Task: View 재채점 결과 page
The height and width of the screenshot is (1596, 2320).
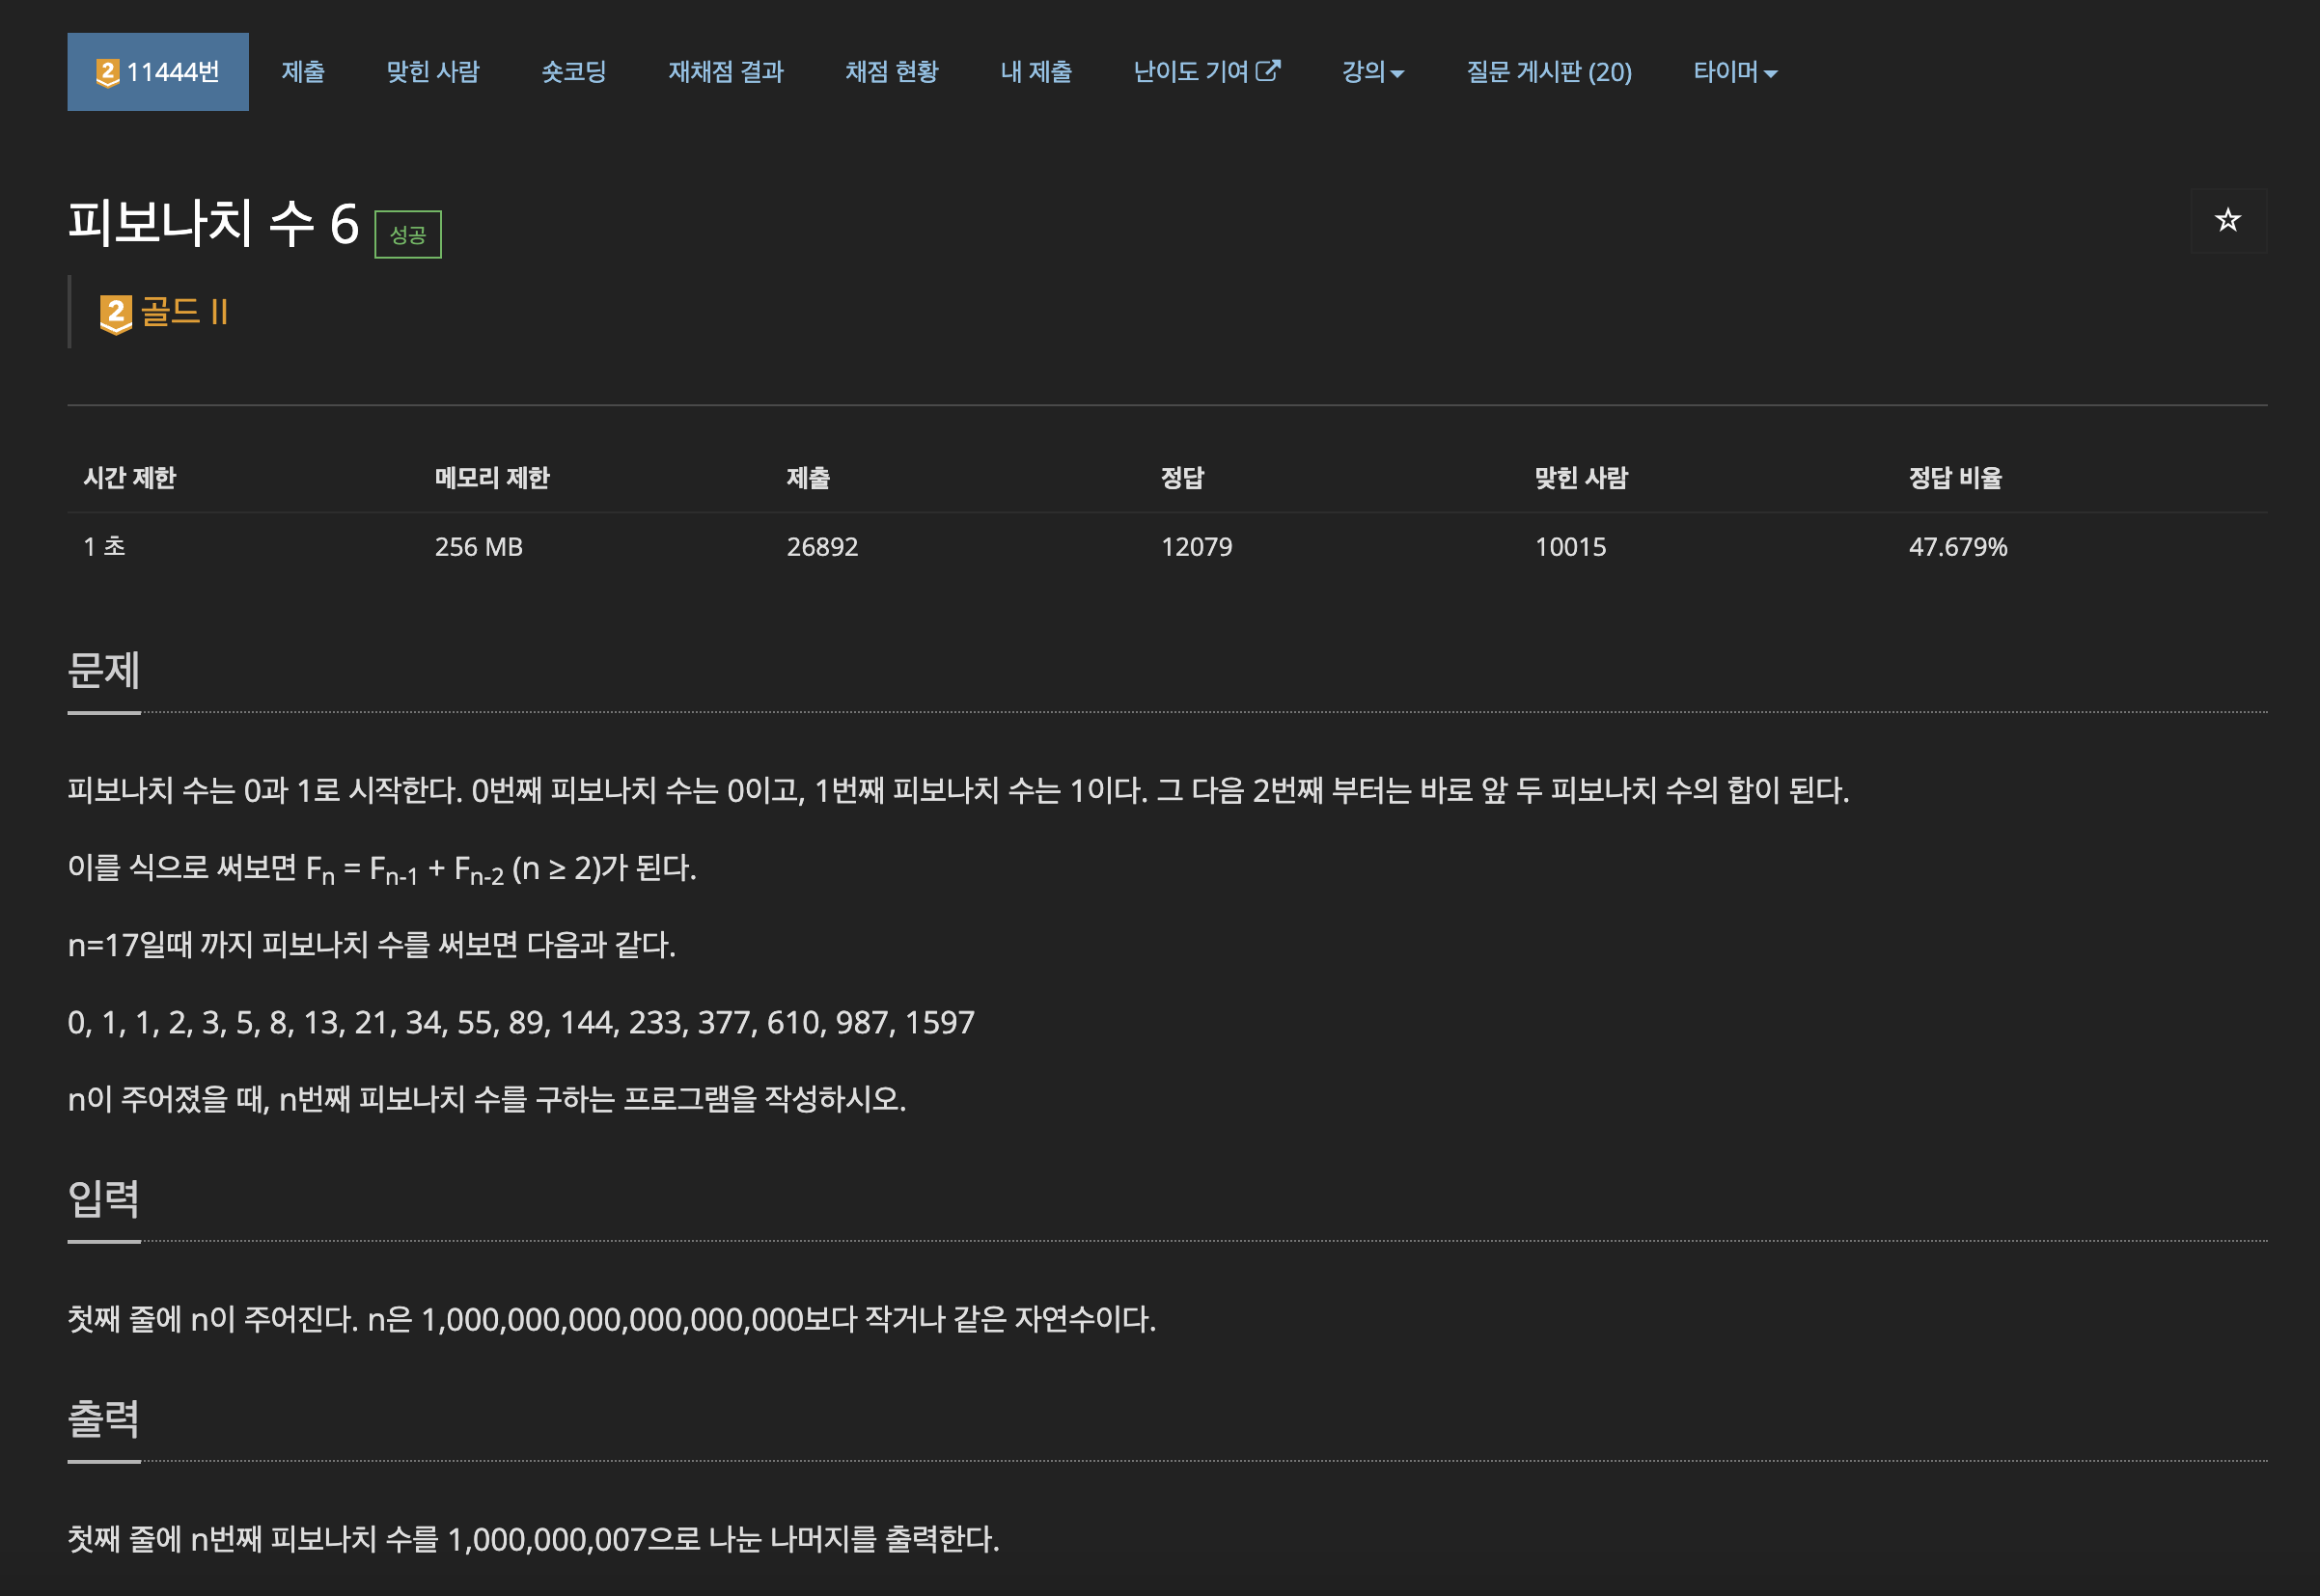Action: (x=725, y=72)
